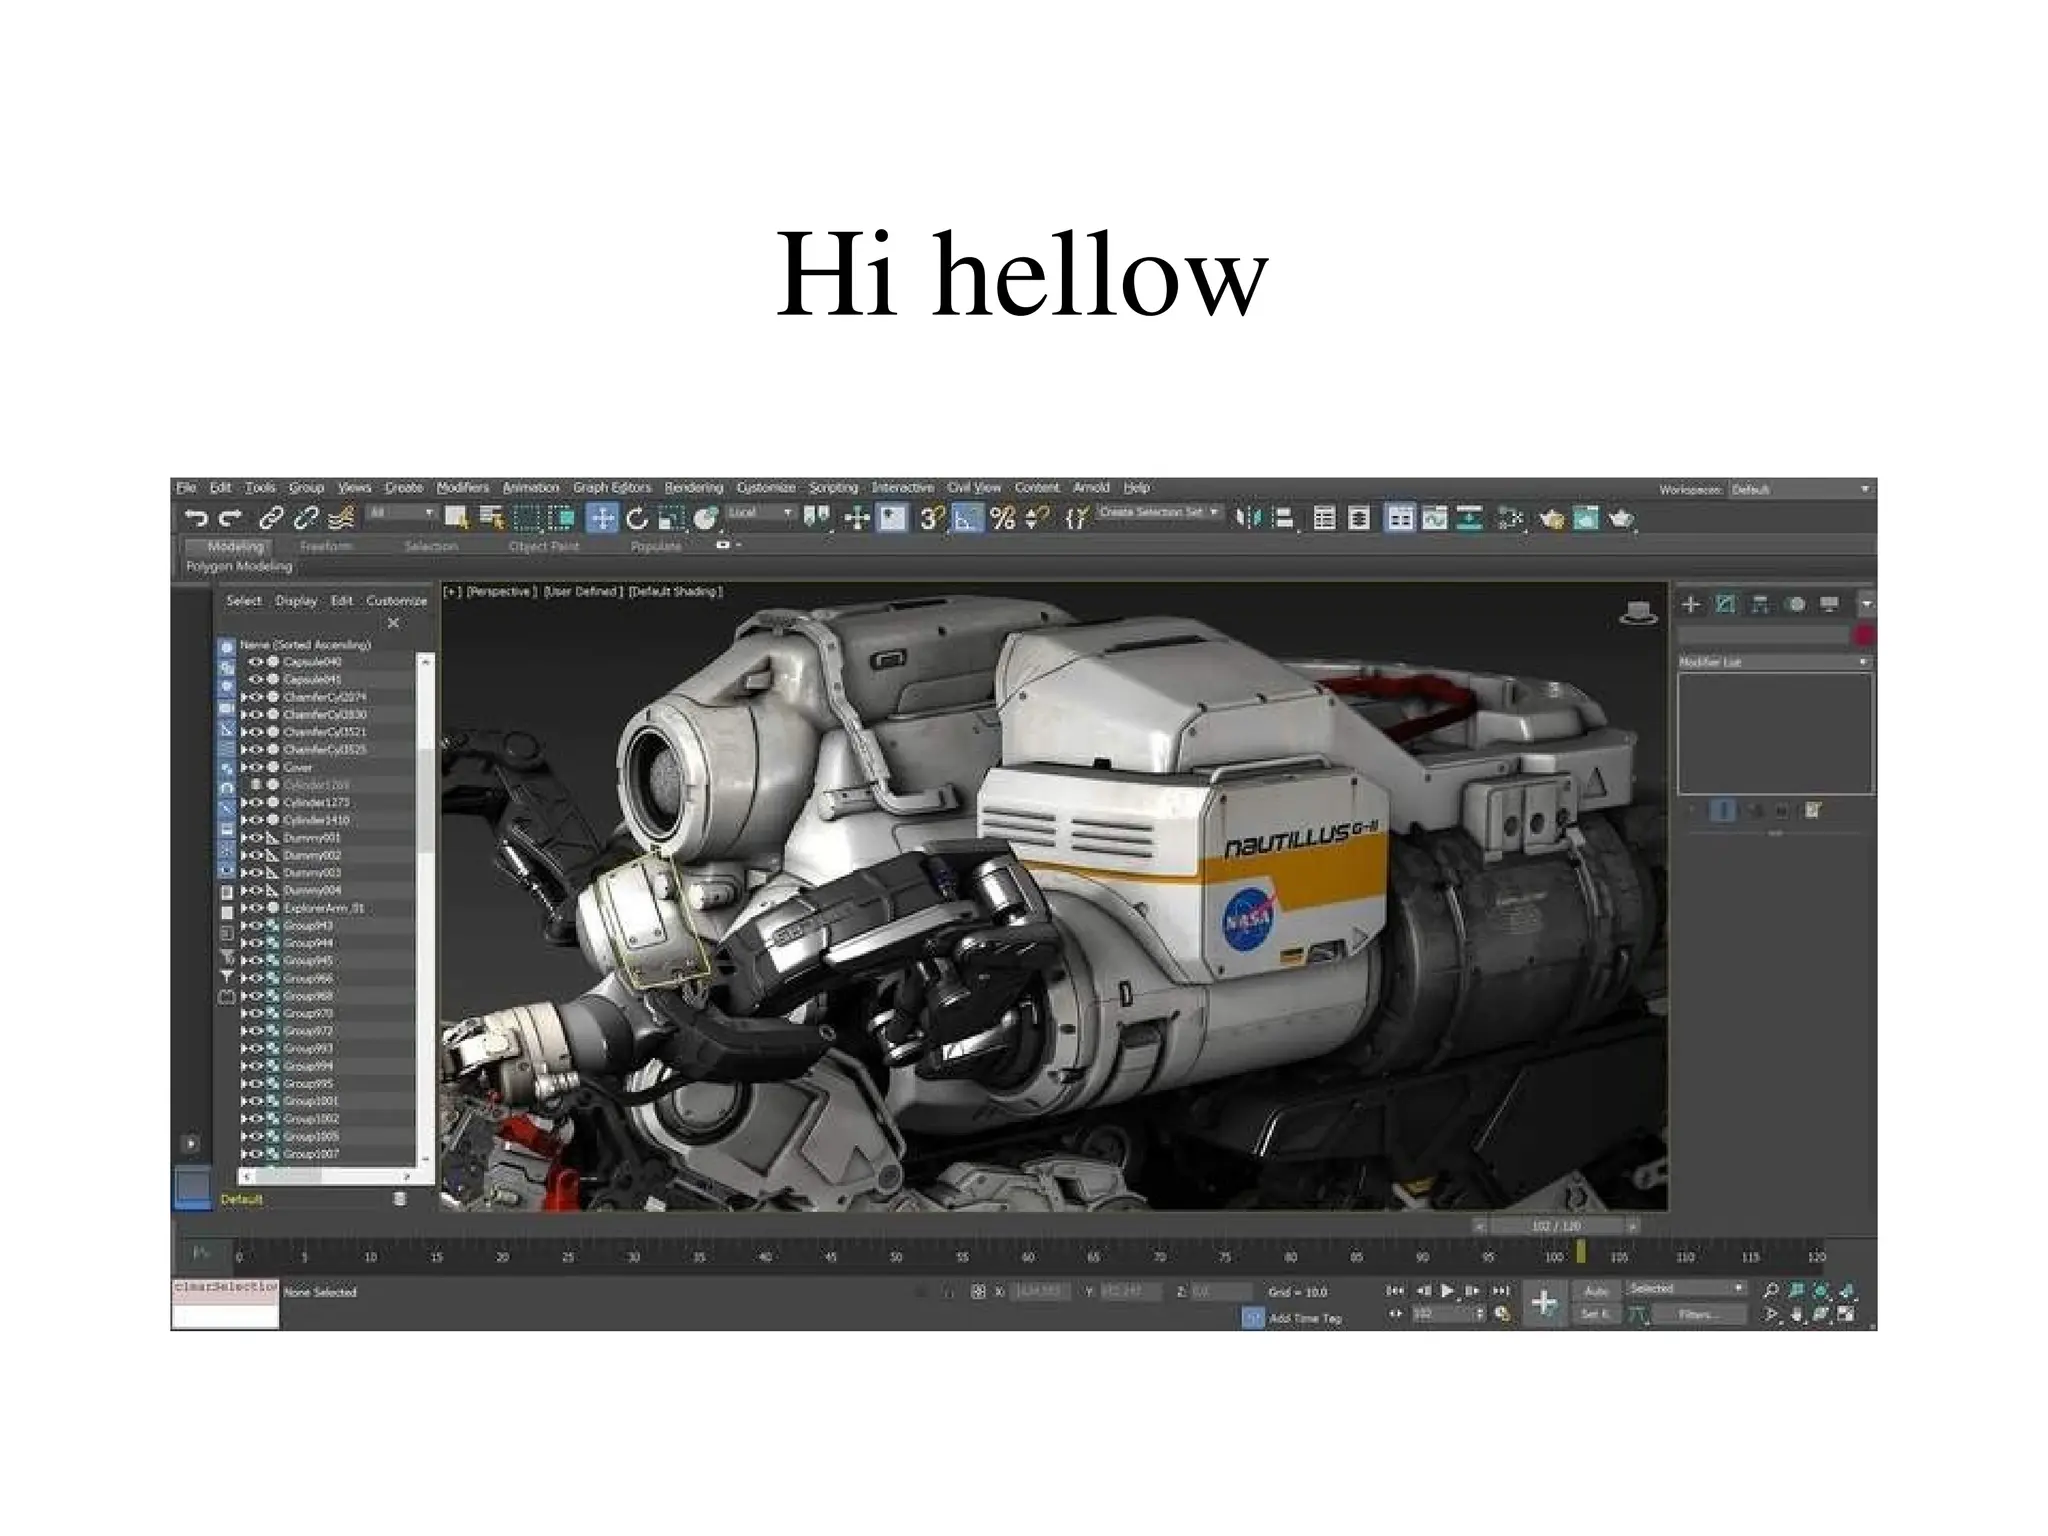
Task: Open the Arnold menu
Action: coord(1091,488)
